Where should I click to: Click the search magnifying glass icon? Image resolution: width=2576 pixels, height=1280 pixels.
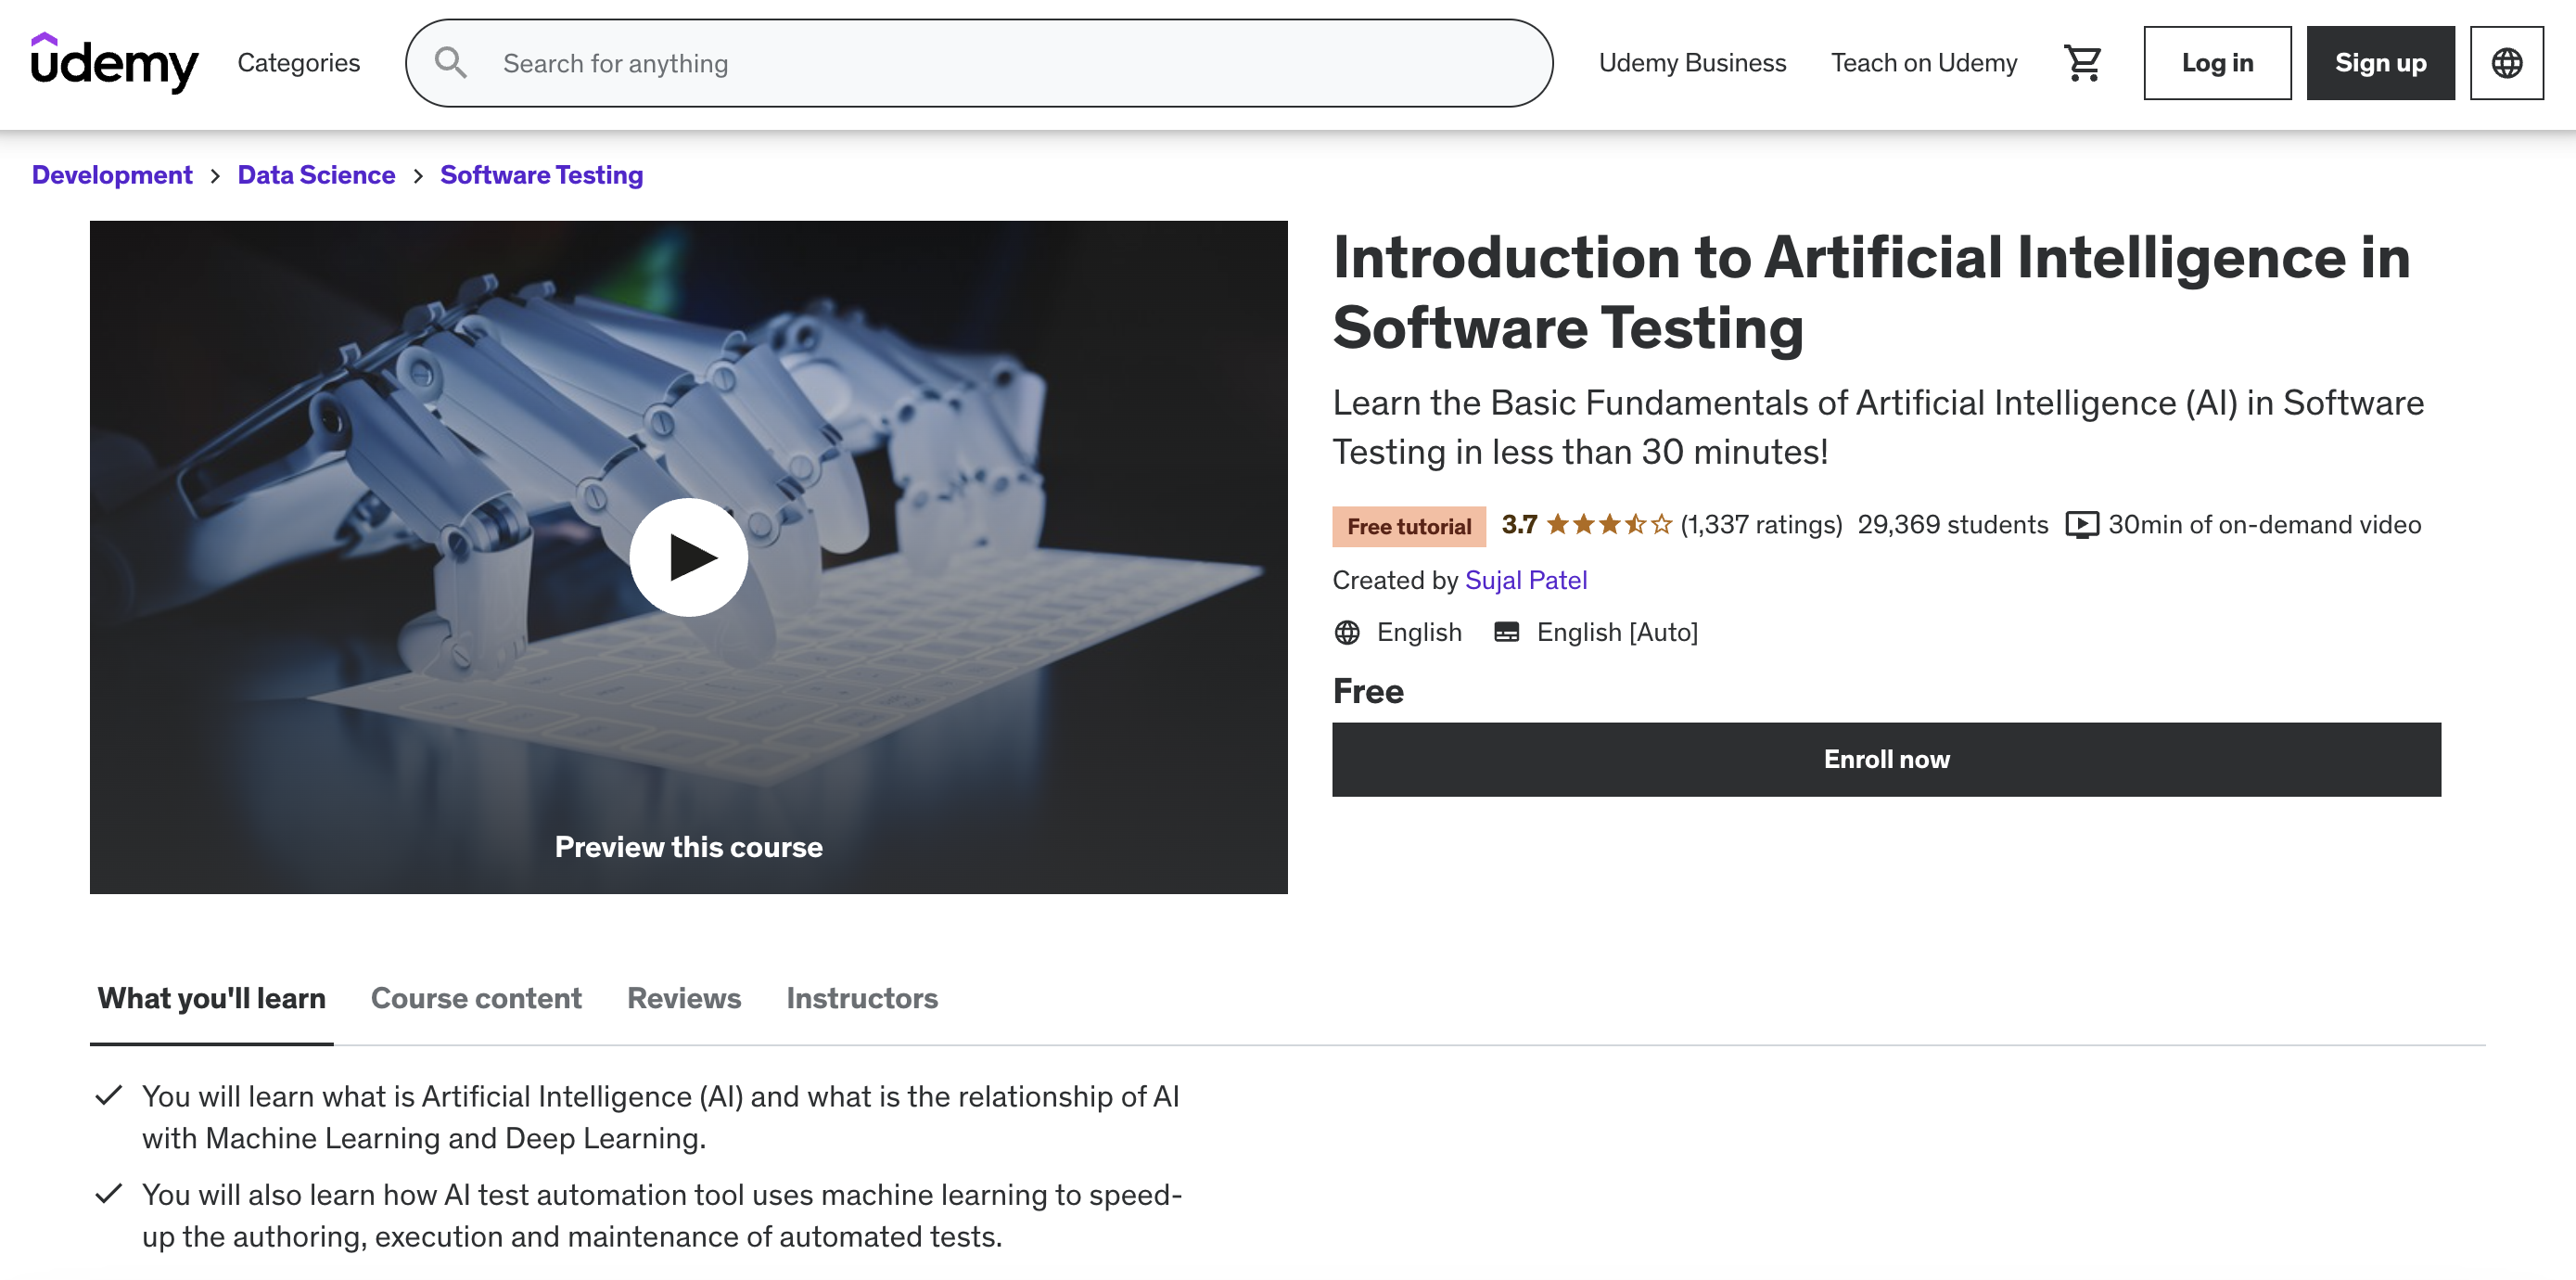(x=450, y=62)
